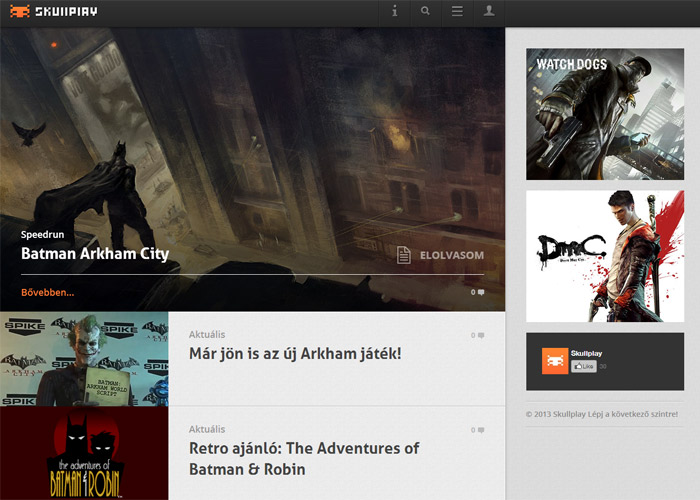
Task: Open the info icon in header
Action: 395,11
